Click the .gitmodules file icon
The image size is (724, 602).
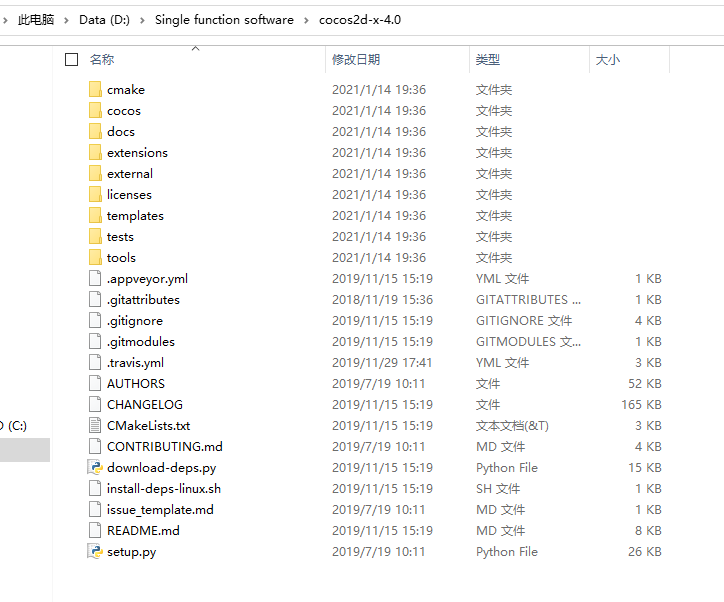pos(95,341)
